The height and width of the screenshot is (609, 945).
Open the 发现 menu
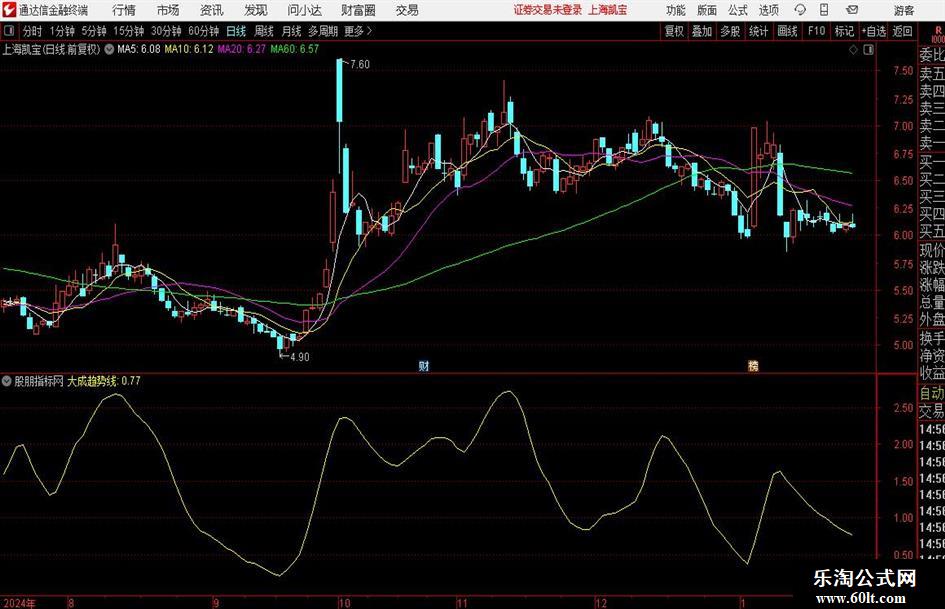pyautogui.click(x=256, y=10)
